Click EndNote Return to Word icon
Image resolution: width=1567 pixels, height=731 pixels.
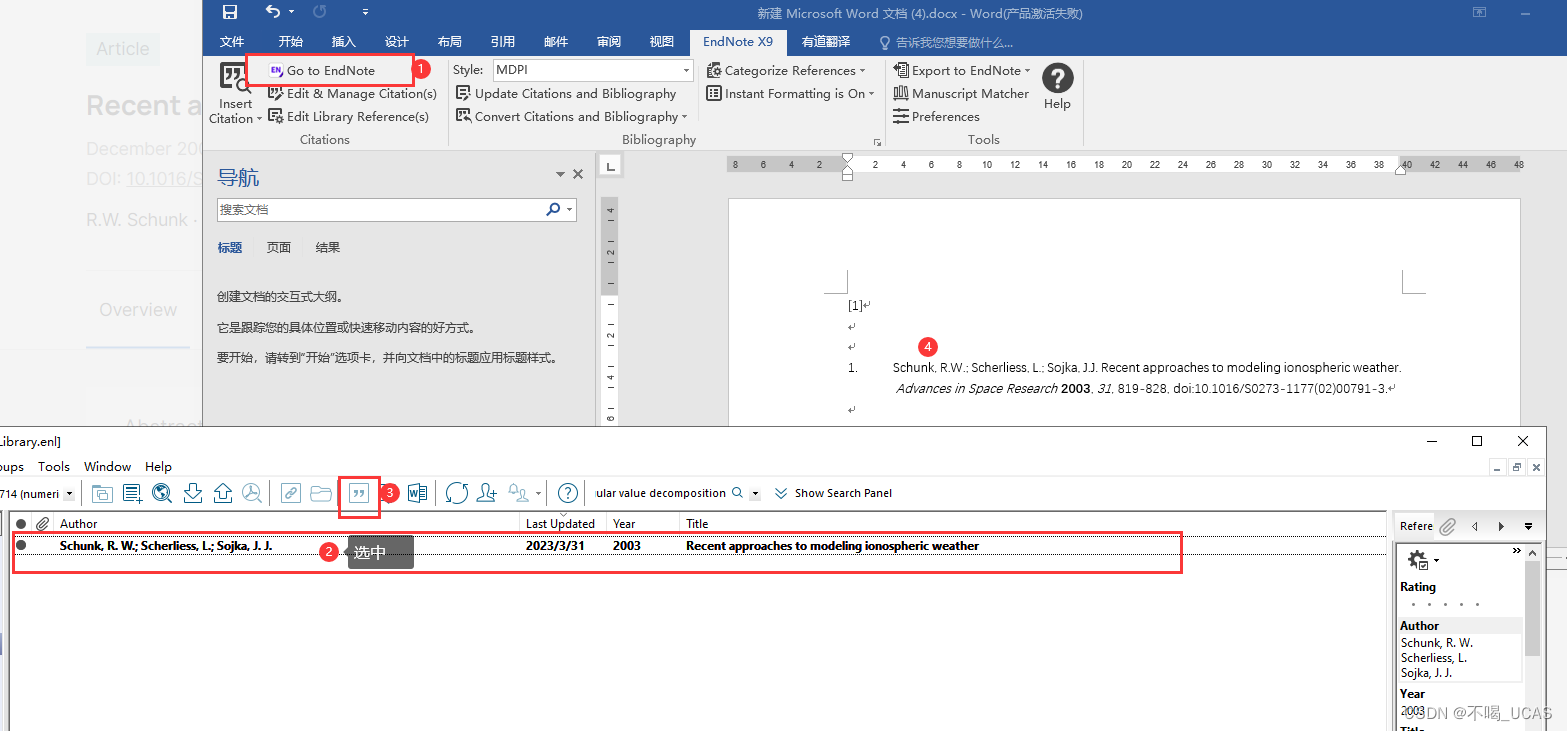coord(417,493)
